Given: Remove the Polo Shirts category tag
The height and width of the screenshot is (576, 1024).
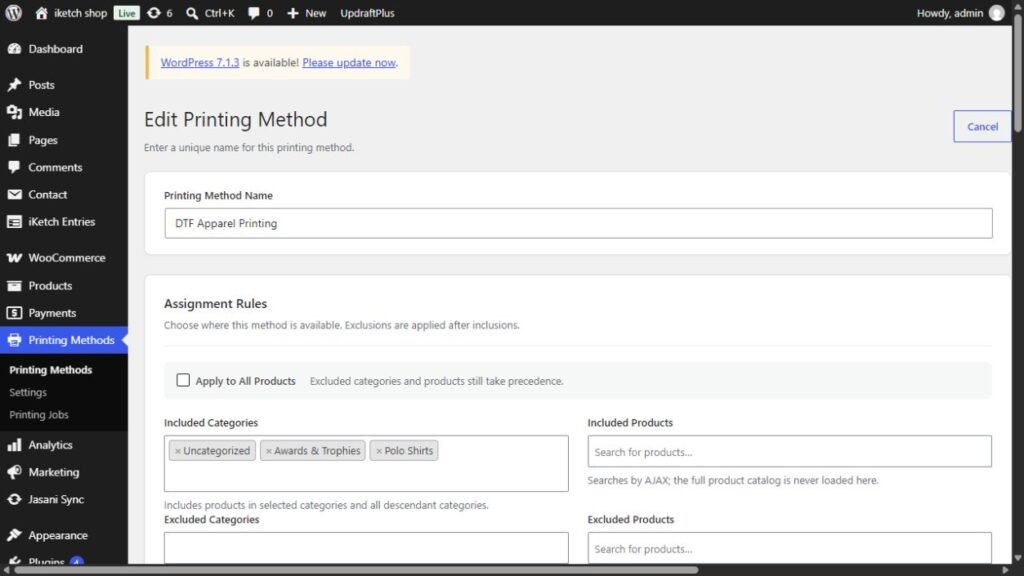Looking at the screenshot, I should tap(379, 451).
